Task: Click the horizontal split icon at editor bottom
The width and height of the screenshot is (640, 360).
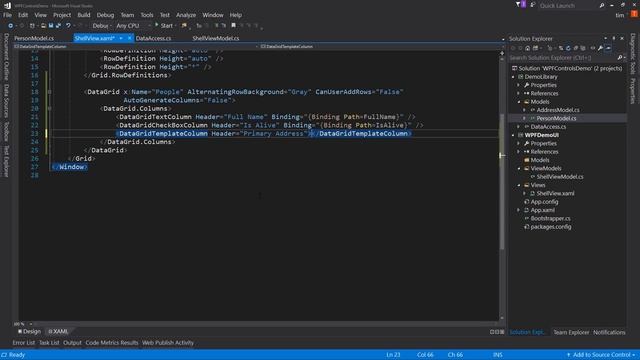Action: [x=497, y=332]
